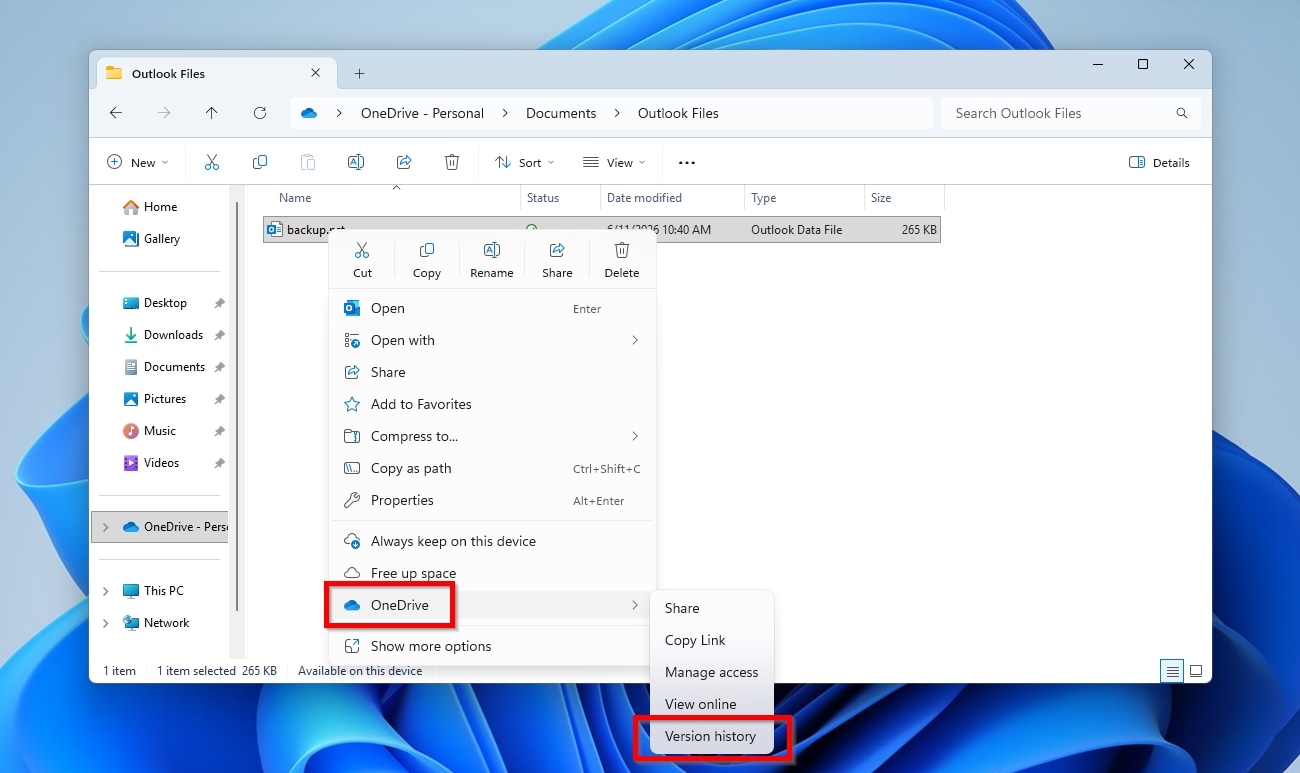
Task: Click toolbar Rename icon
Action: coord(356,162)
